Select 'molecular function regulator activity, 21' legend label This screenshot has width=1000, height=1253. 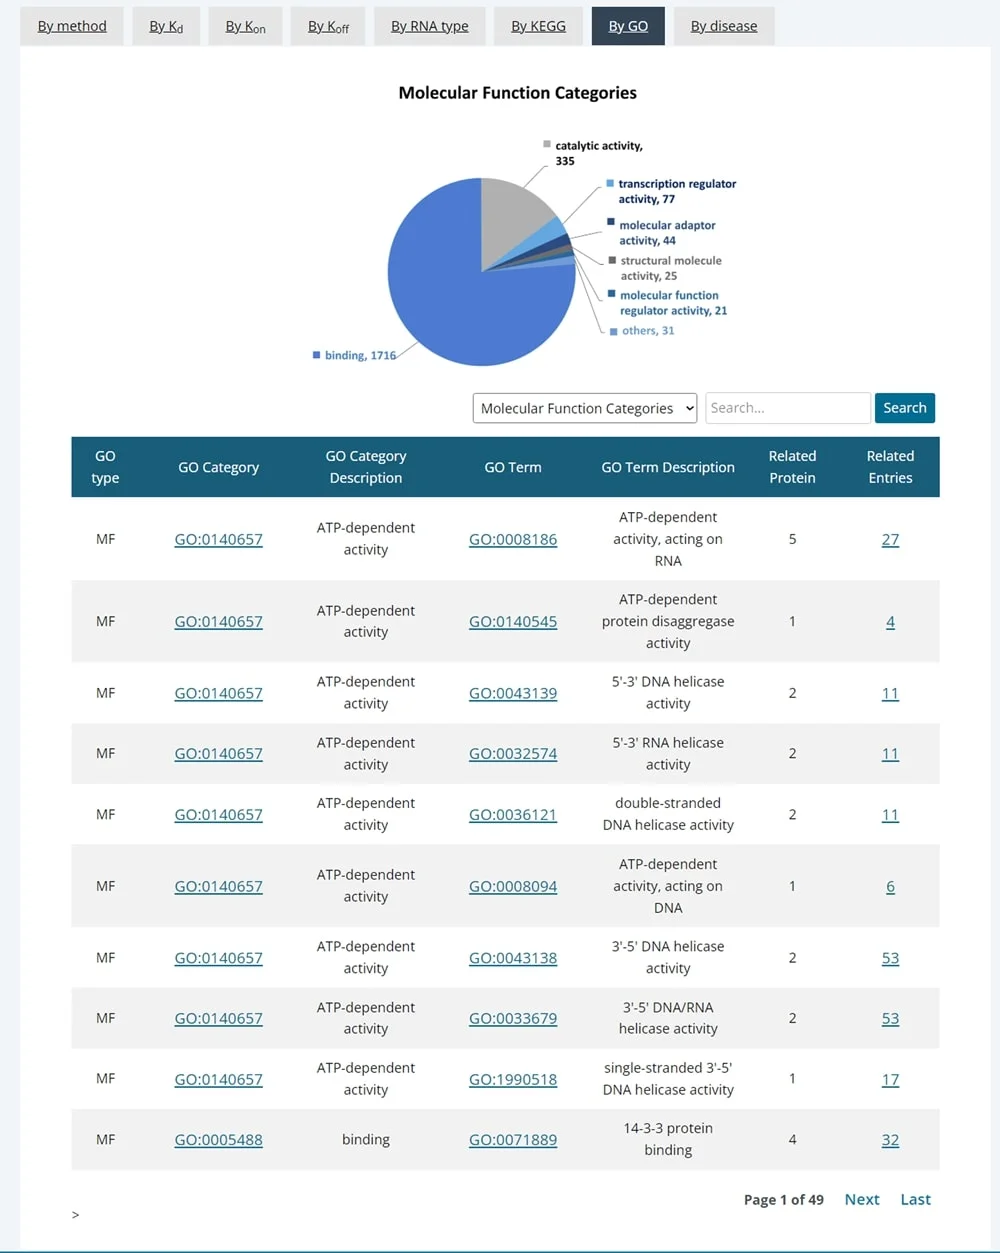673,303
